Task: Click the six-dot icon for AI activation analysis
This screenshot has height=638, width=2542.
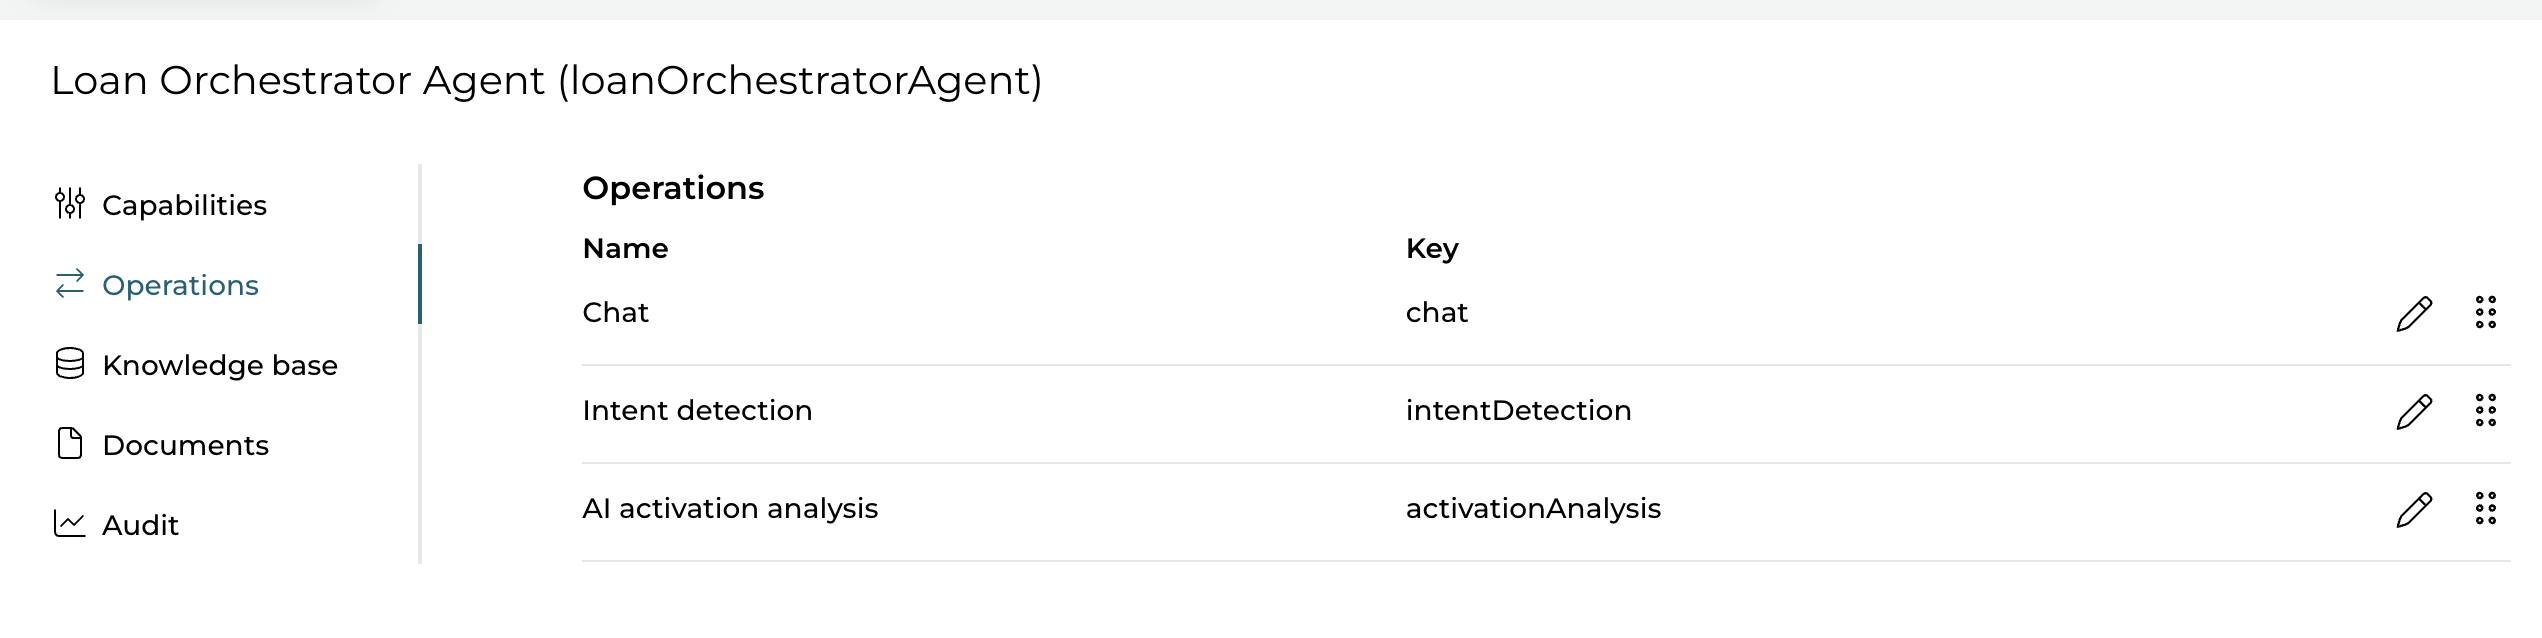Action: [2487, 508]
